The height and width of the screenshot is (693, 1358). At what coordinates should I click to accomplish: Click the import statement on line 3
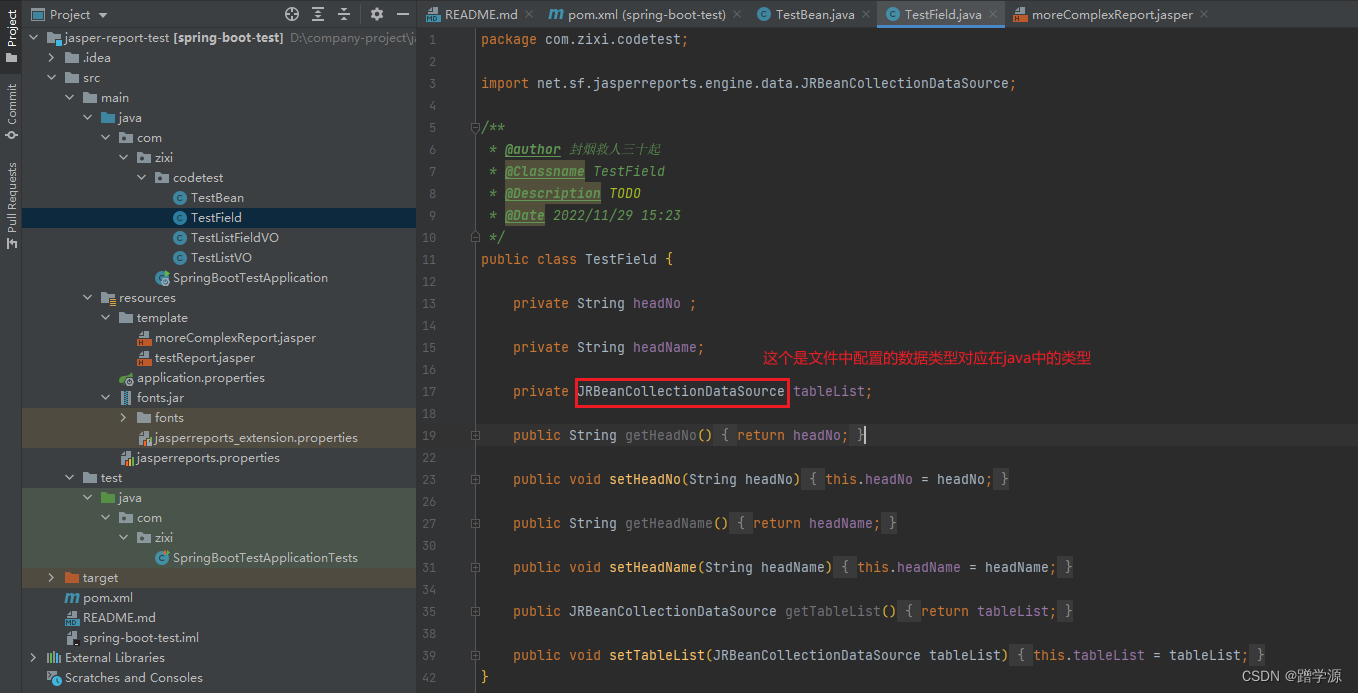coord(749,83)
